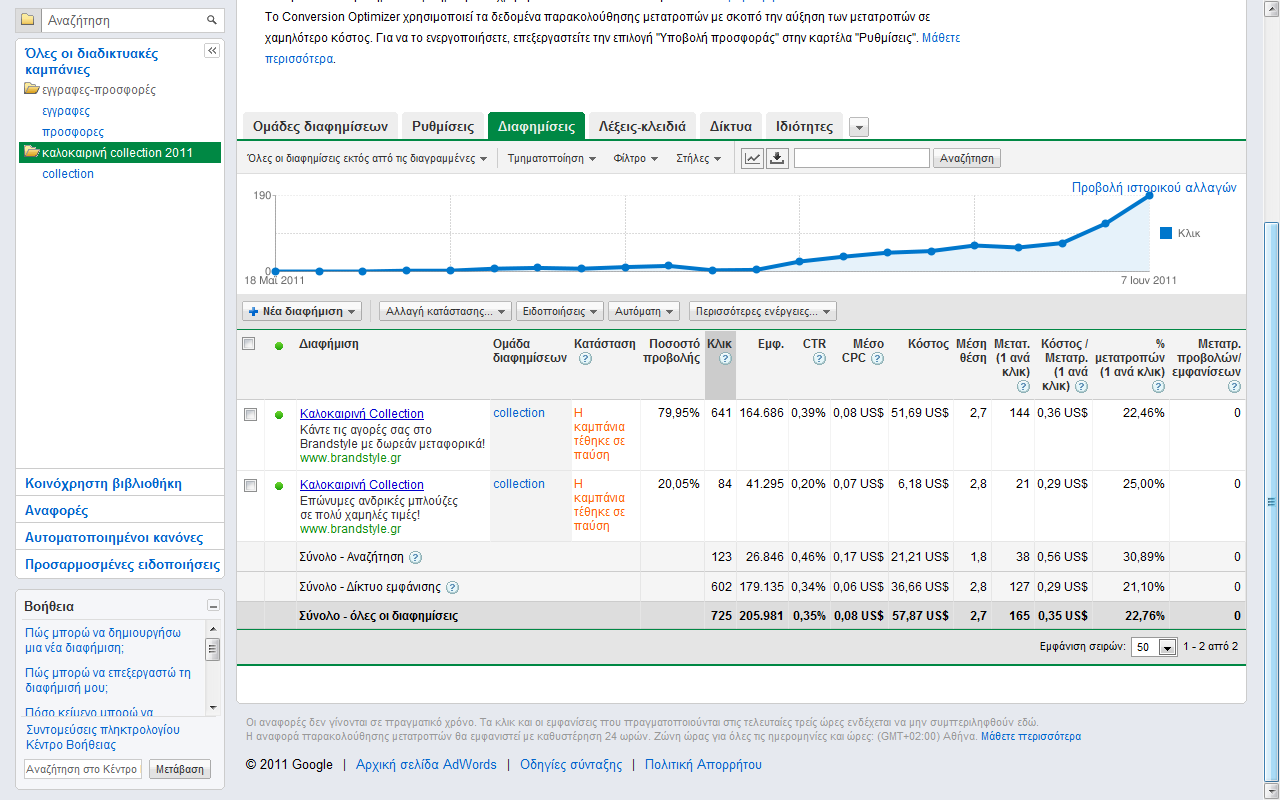
Task: Open the Τμηματοποίηση dropdown
Action: click(x=552, y=158)
